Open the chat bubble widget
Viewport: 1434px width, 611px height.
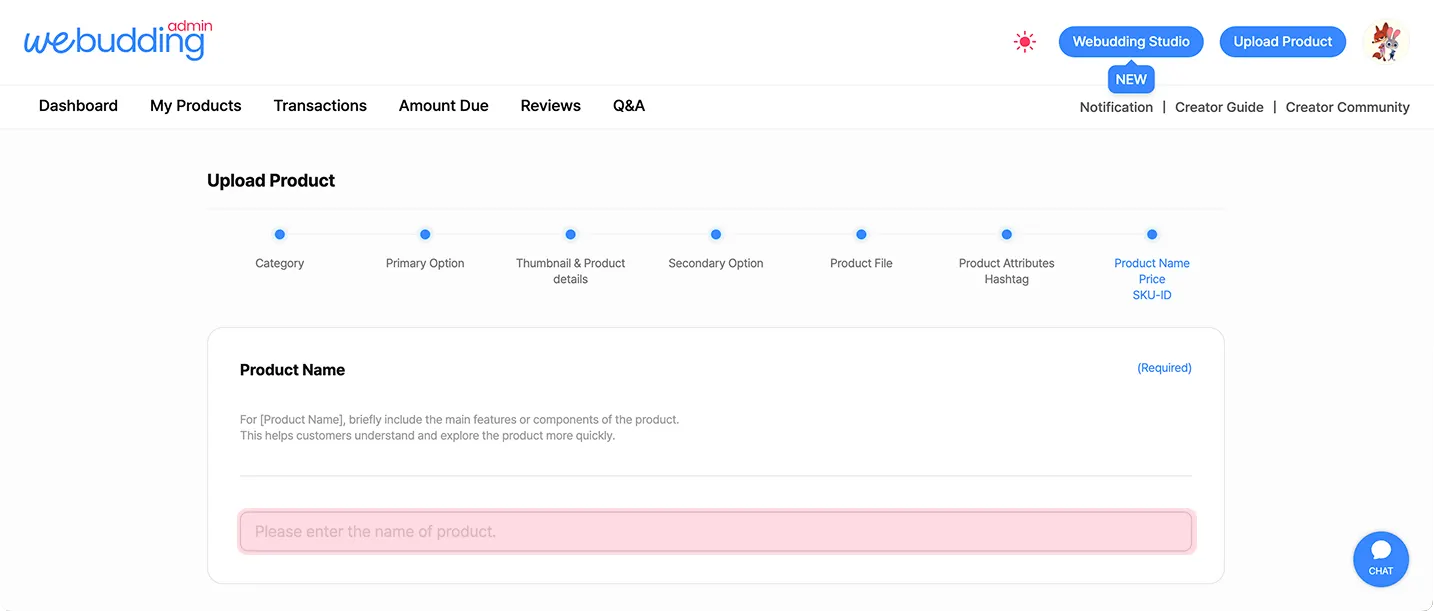(1380, 558)
